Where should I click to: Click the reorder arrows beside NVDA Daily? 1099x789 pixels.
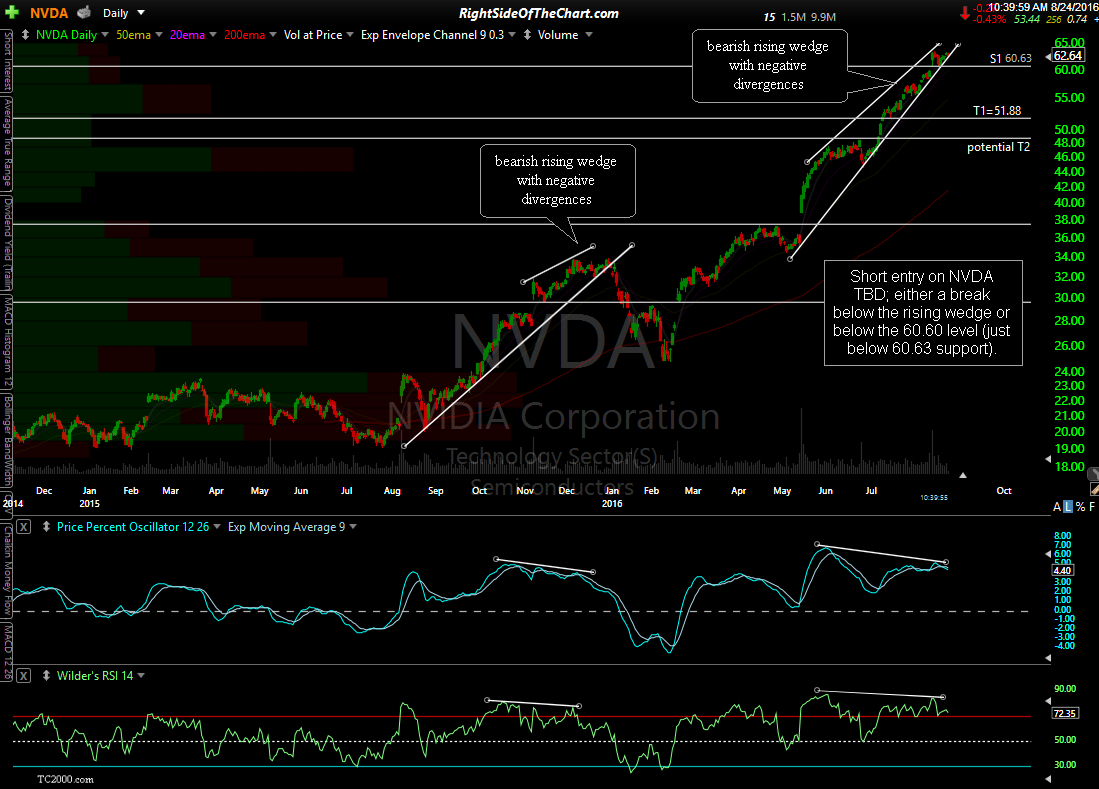point(24,35)
